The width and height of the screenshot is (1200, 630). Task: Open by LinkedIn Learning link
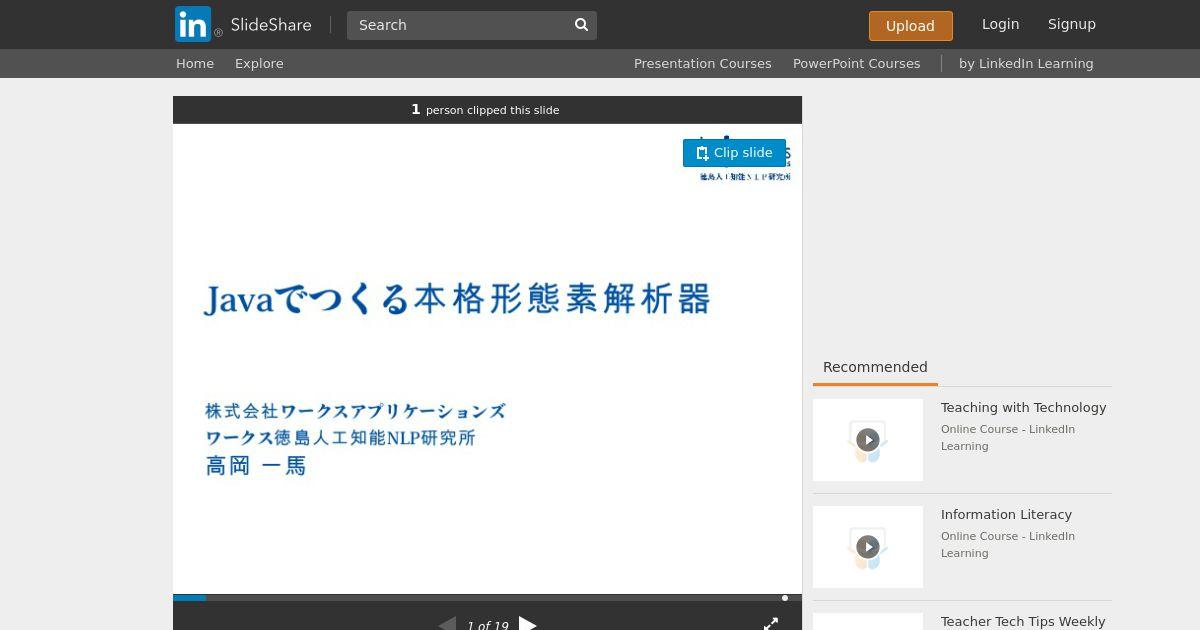point(1026,63)
